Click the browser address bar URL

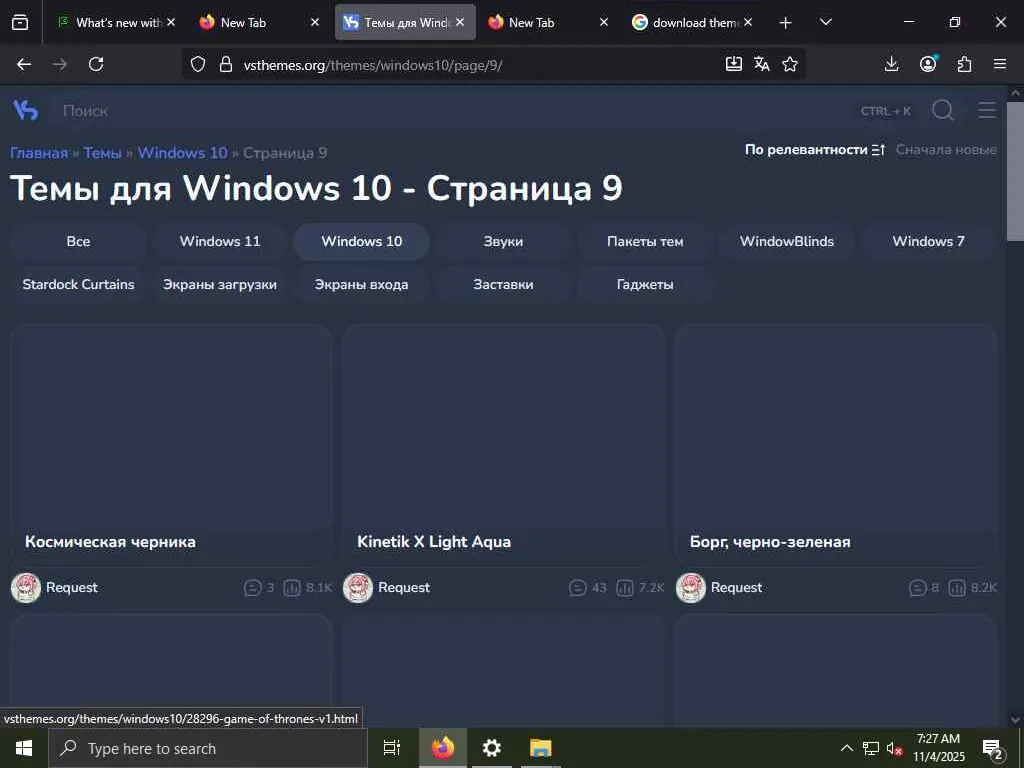click(x=372, y=65)
